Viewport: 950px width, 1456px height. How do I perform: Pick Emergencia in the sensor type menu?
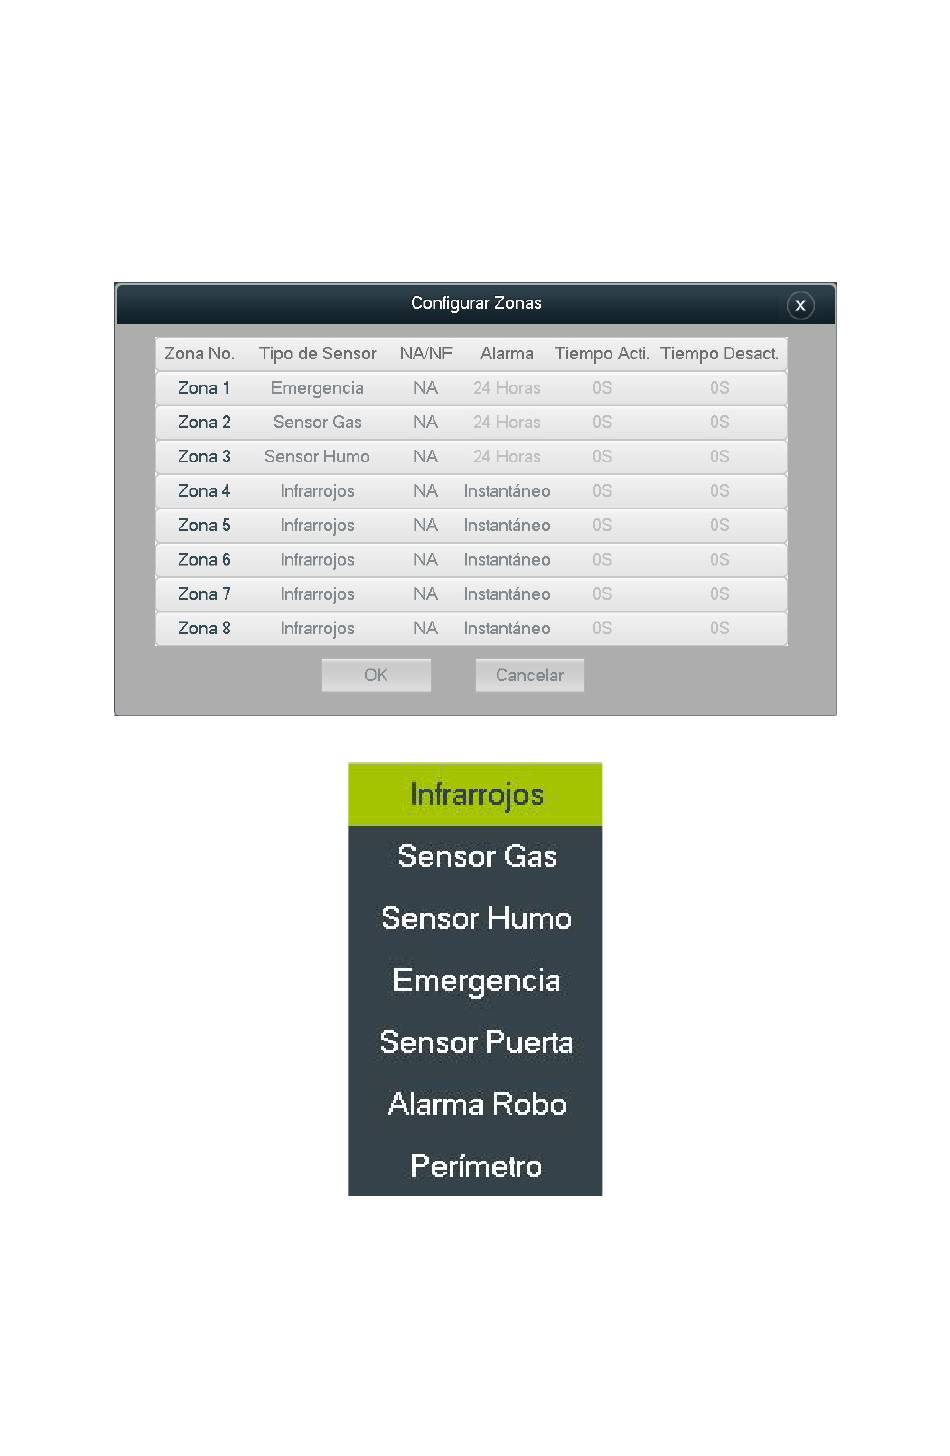click(475, 981)
